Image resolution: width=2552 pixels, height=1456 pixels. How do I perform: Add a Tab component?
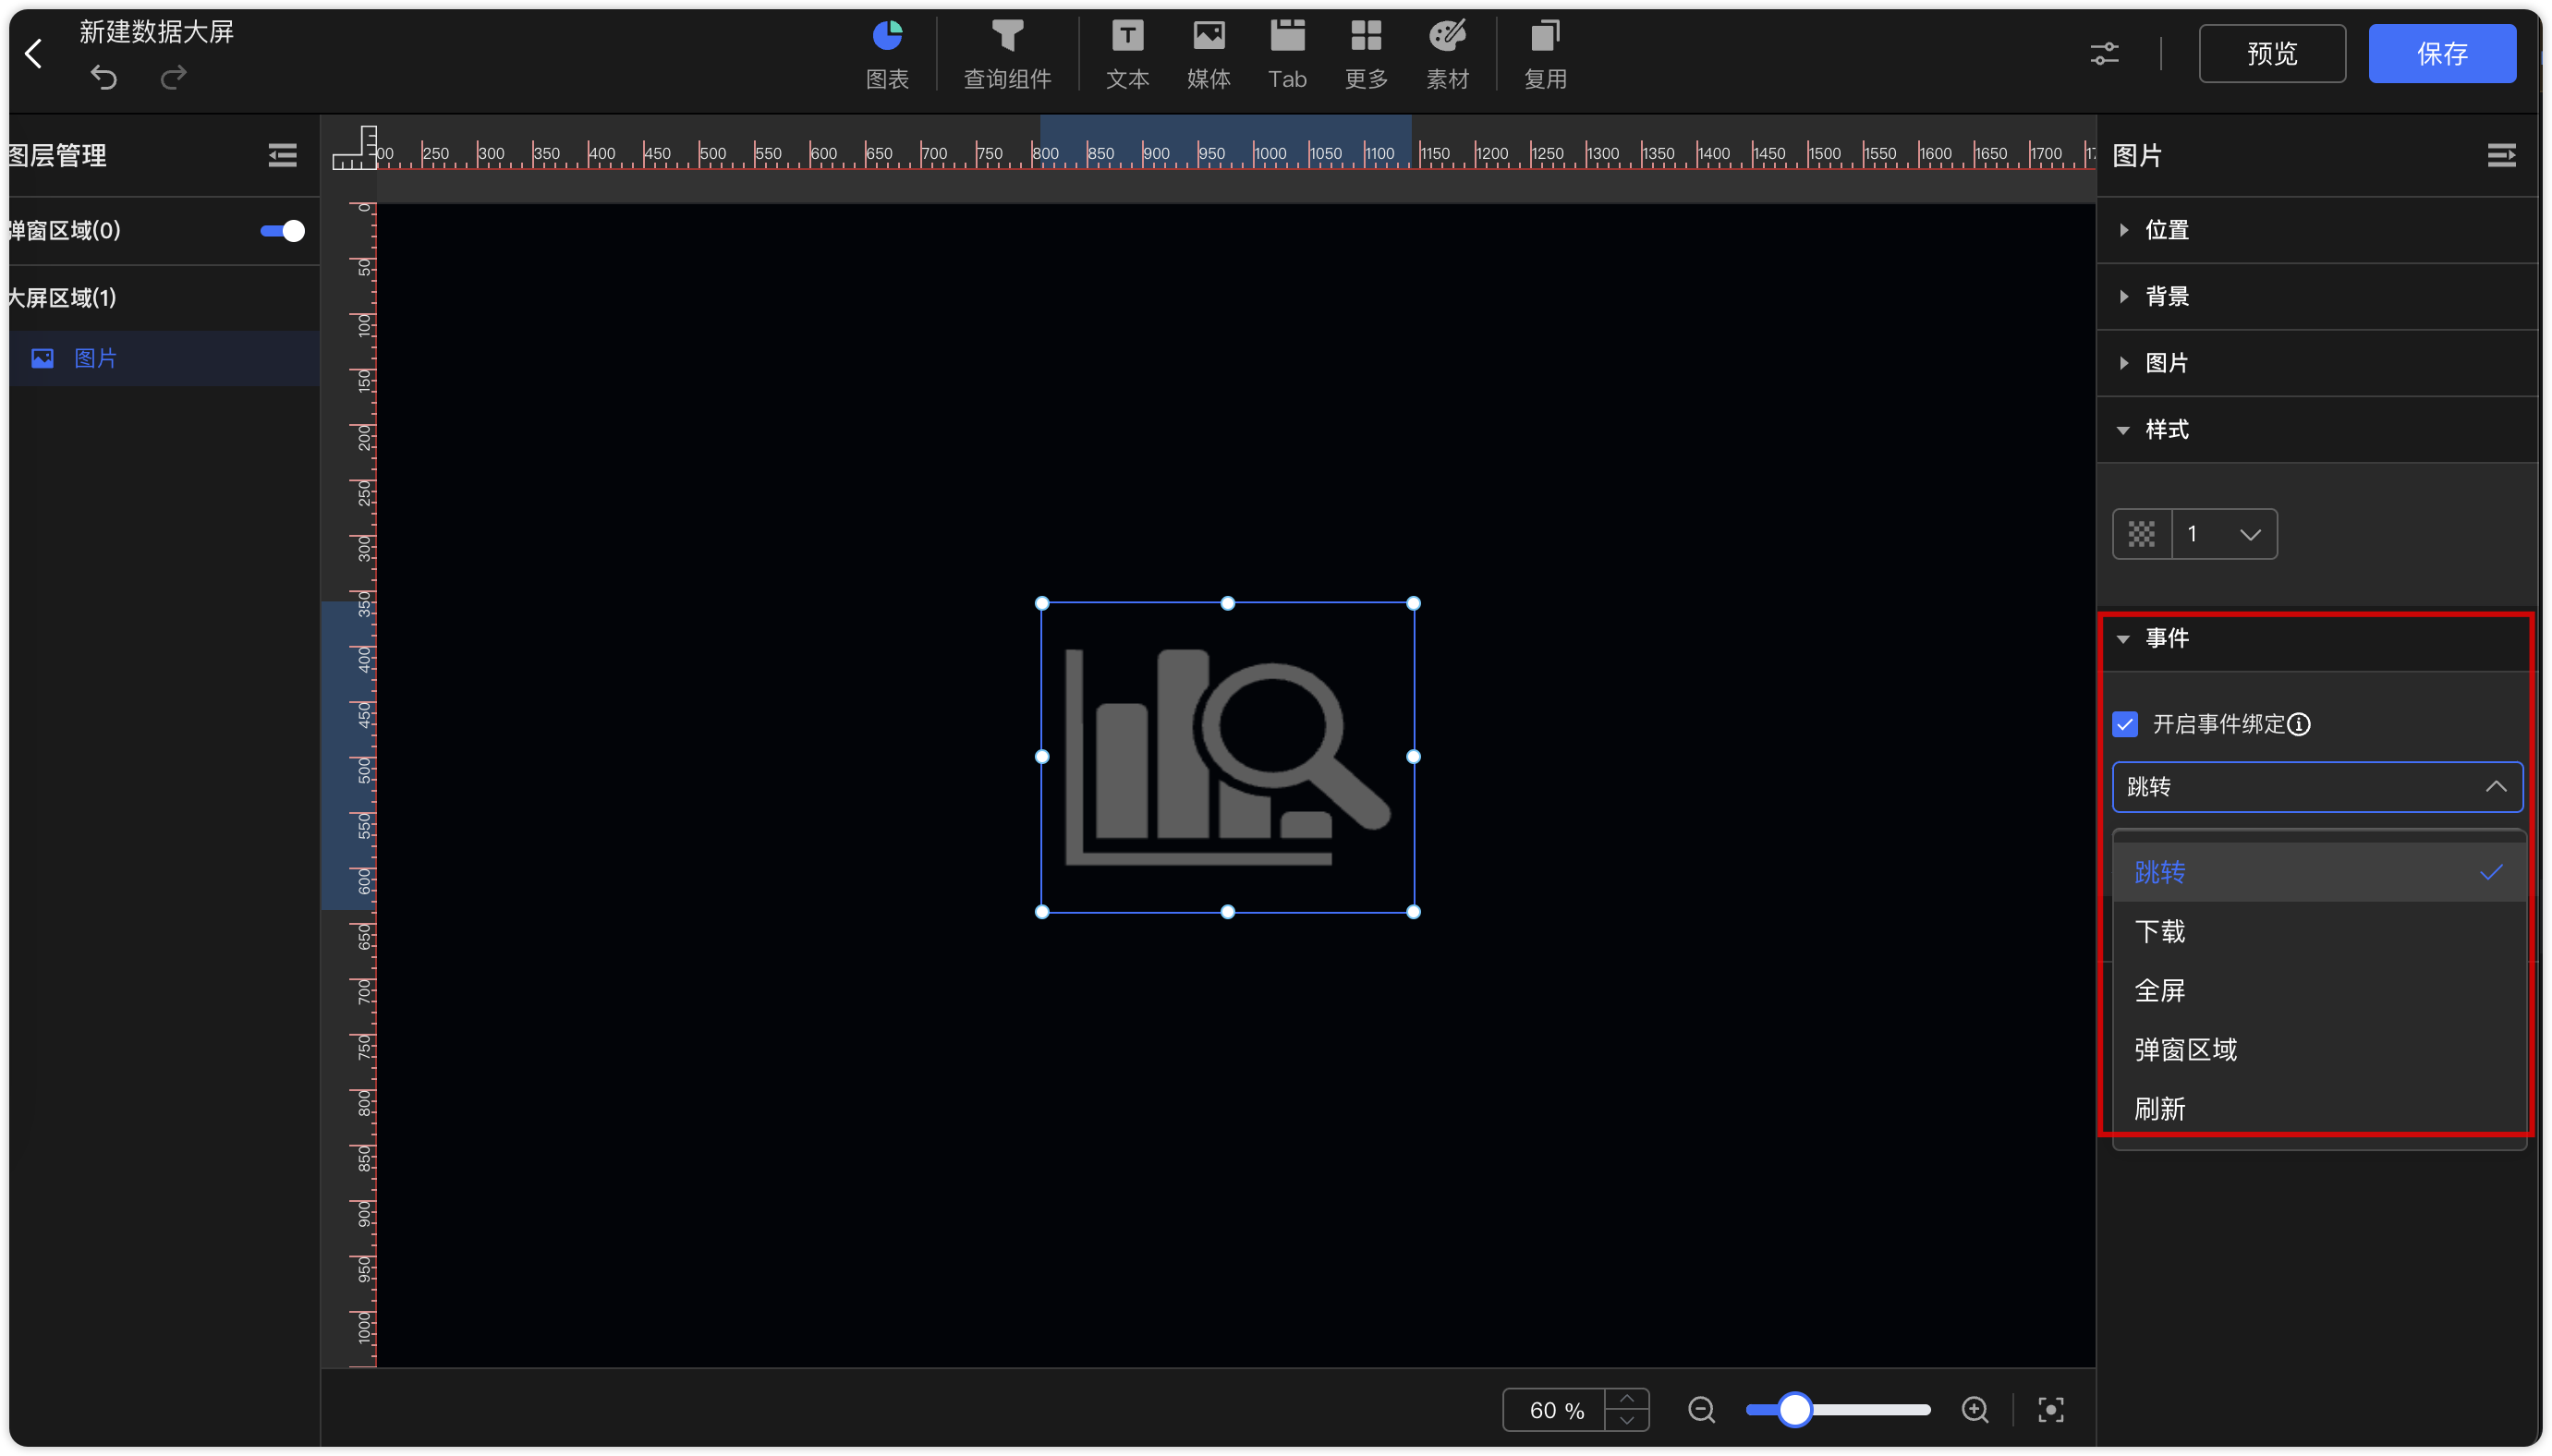click(1287, 55)
